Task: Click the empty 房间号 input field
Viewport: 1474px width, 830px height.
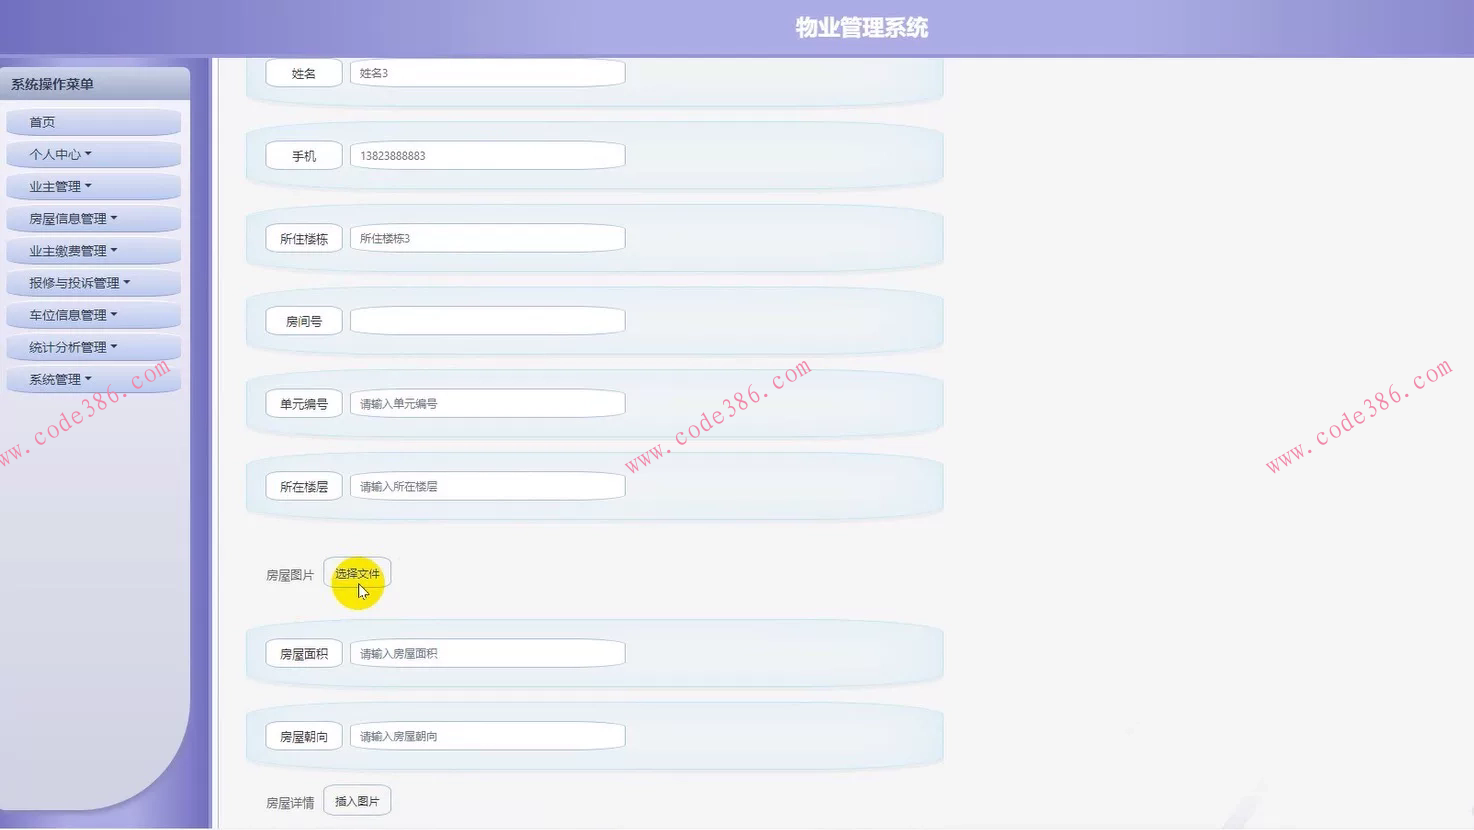Action: [x=486, y=320]
